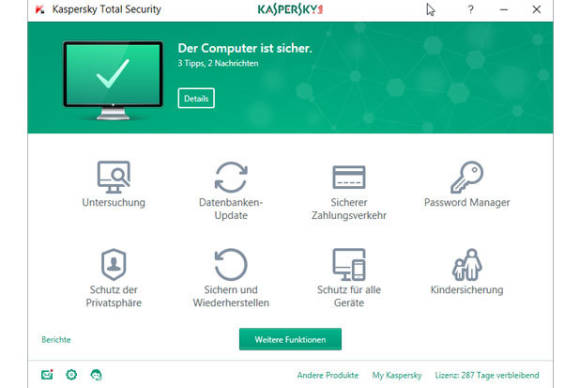Click 'Der Computer ist sicher.' heading
This screenshot has width=580, height=388.
click(245, 48)
